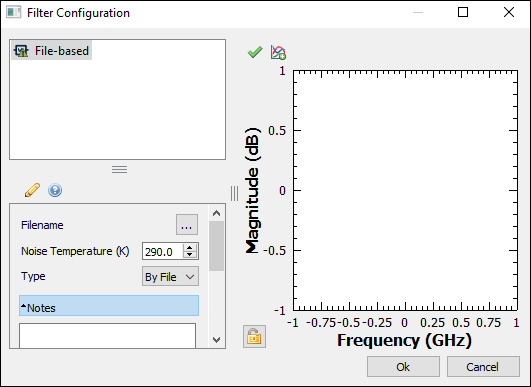Viewport: 531px width, 387px height.
Task: Maximize the Filter Configuration window
Action: point(463,12)
